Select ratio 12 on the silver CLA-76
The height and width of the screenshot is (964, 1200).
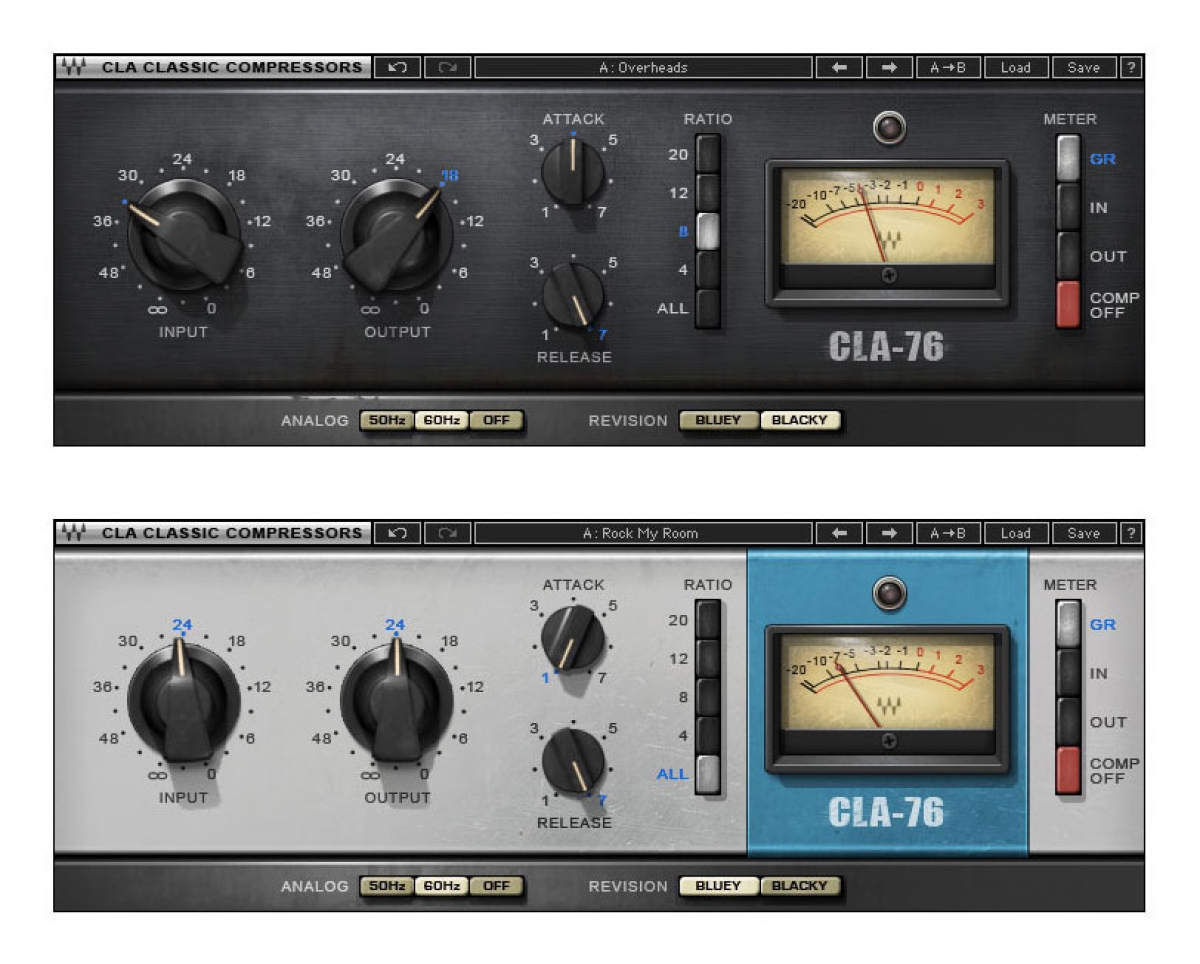click(708, 658)
